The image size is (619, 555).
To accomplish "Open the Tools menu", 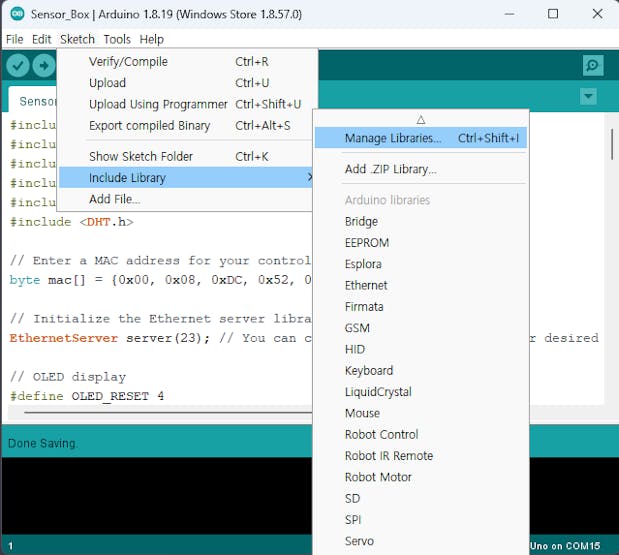I will pos(117,39).
